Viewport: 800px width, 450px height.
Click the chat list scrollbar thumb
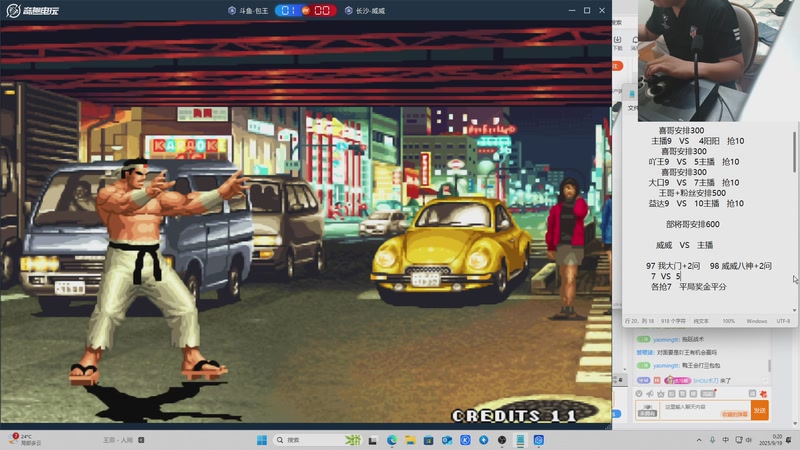(769, 365)
